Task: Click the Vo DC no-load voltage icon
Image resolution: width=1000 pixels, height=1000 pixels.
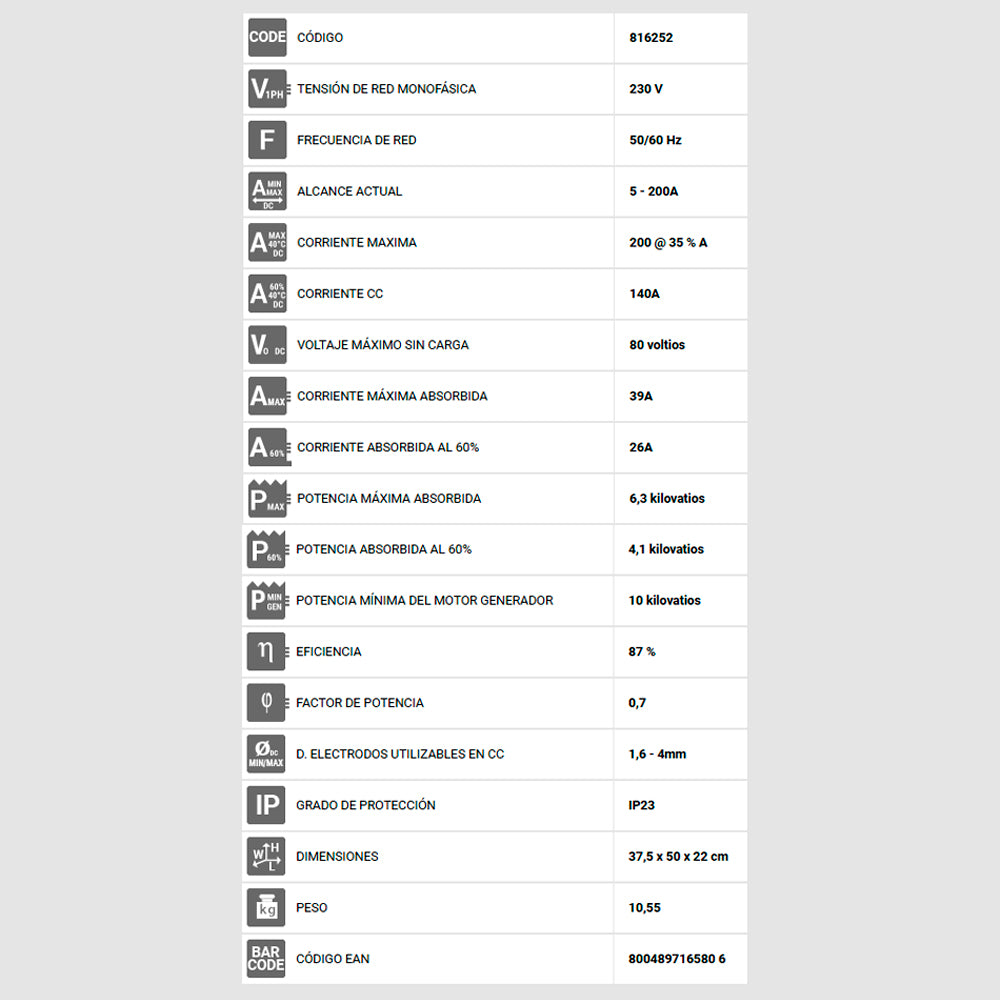Action: point(267,344)
